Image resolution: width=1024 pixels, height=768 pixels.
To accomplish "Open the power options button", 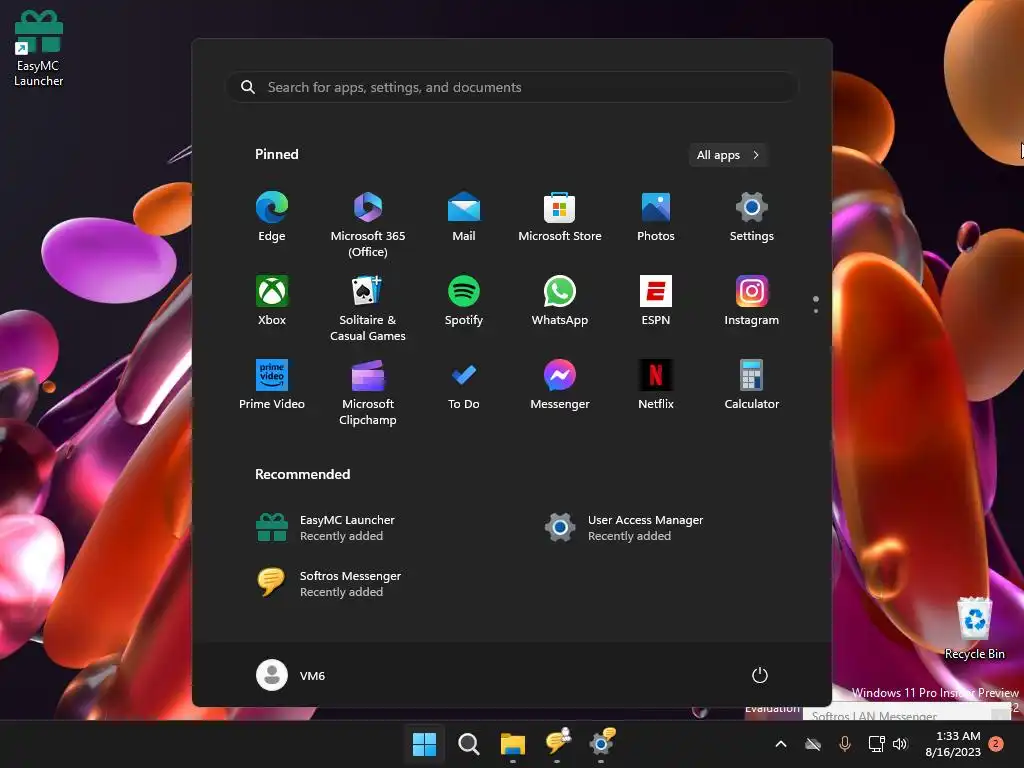I will pyautogui.click(x=759, y=675).
